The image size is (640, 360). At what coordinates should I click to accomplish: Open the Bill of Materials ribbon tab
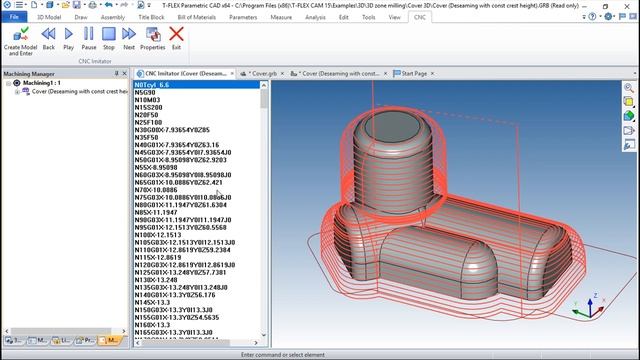click(x=196, y=17)
